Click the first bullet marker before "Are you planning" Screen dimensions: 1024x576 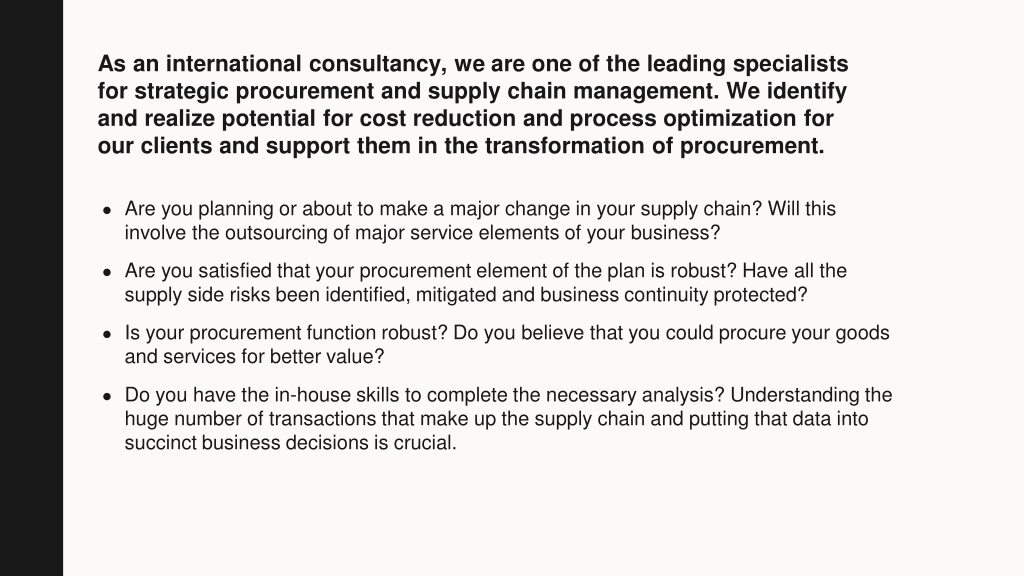107,210
